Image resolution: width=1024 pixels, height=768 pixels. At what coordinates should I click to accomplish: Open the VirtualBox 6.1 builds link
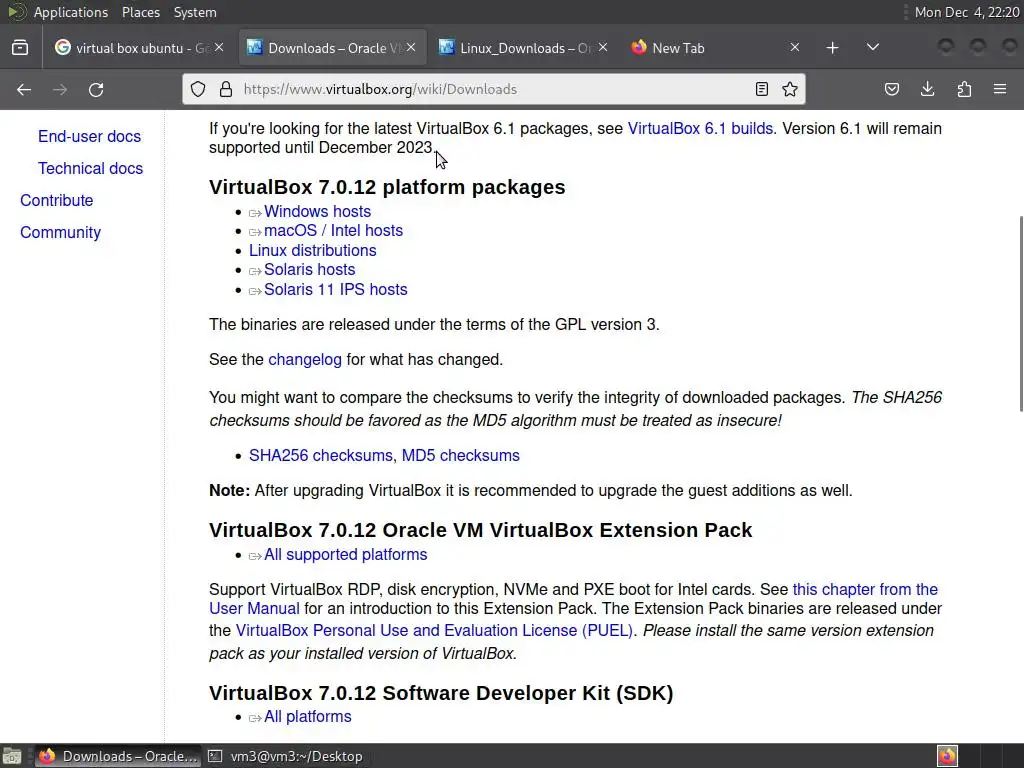[700, 129]
